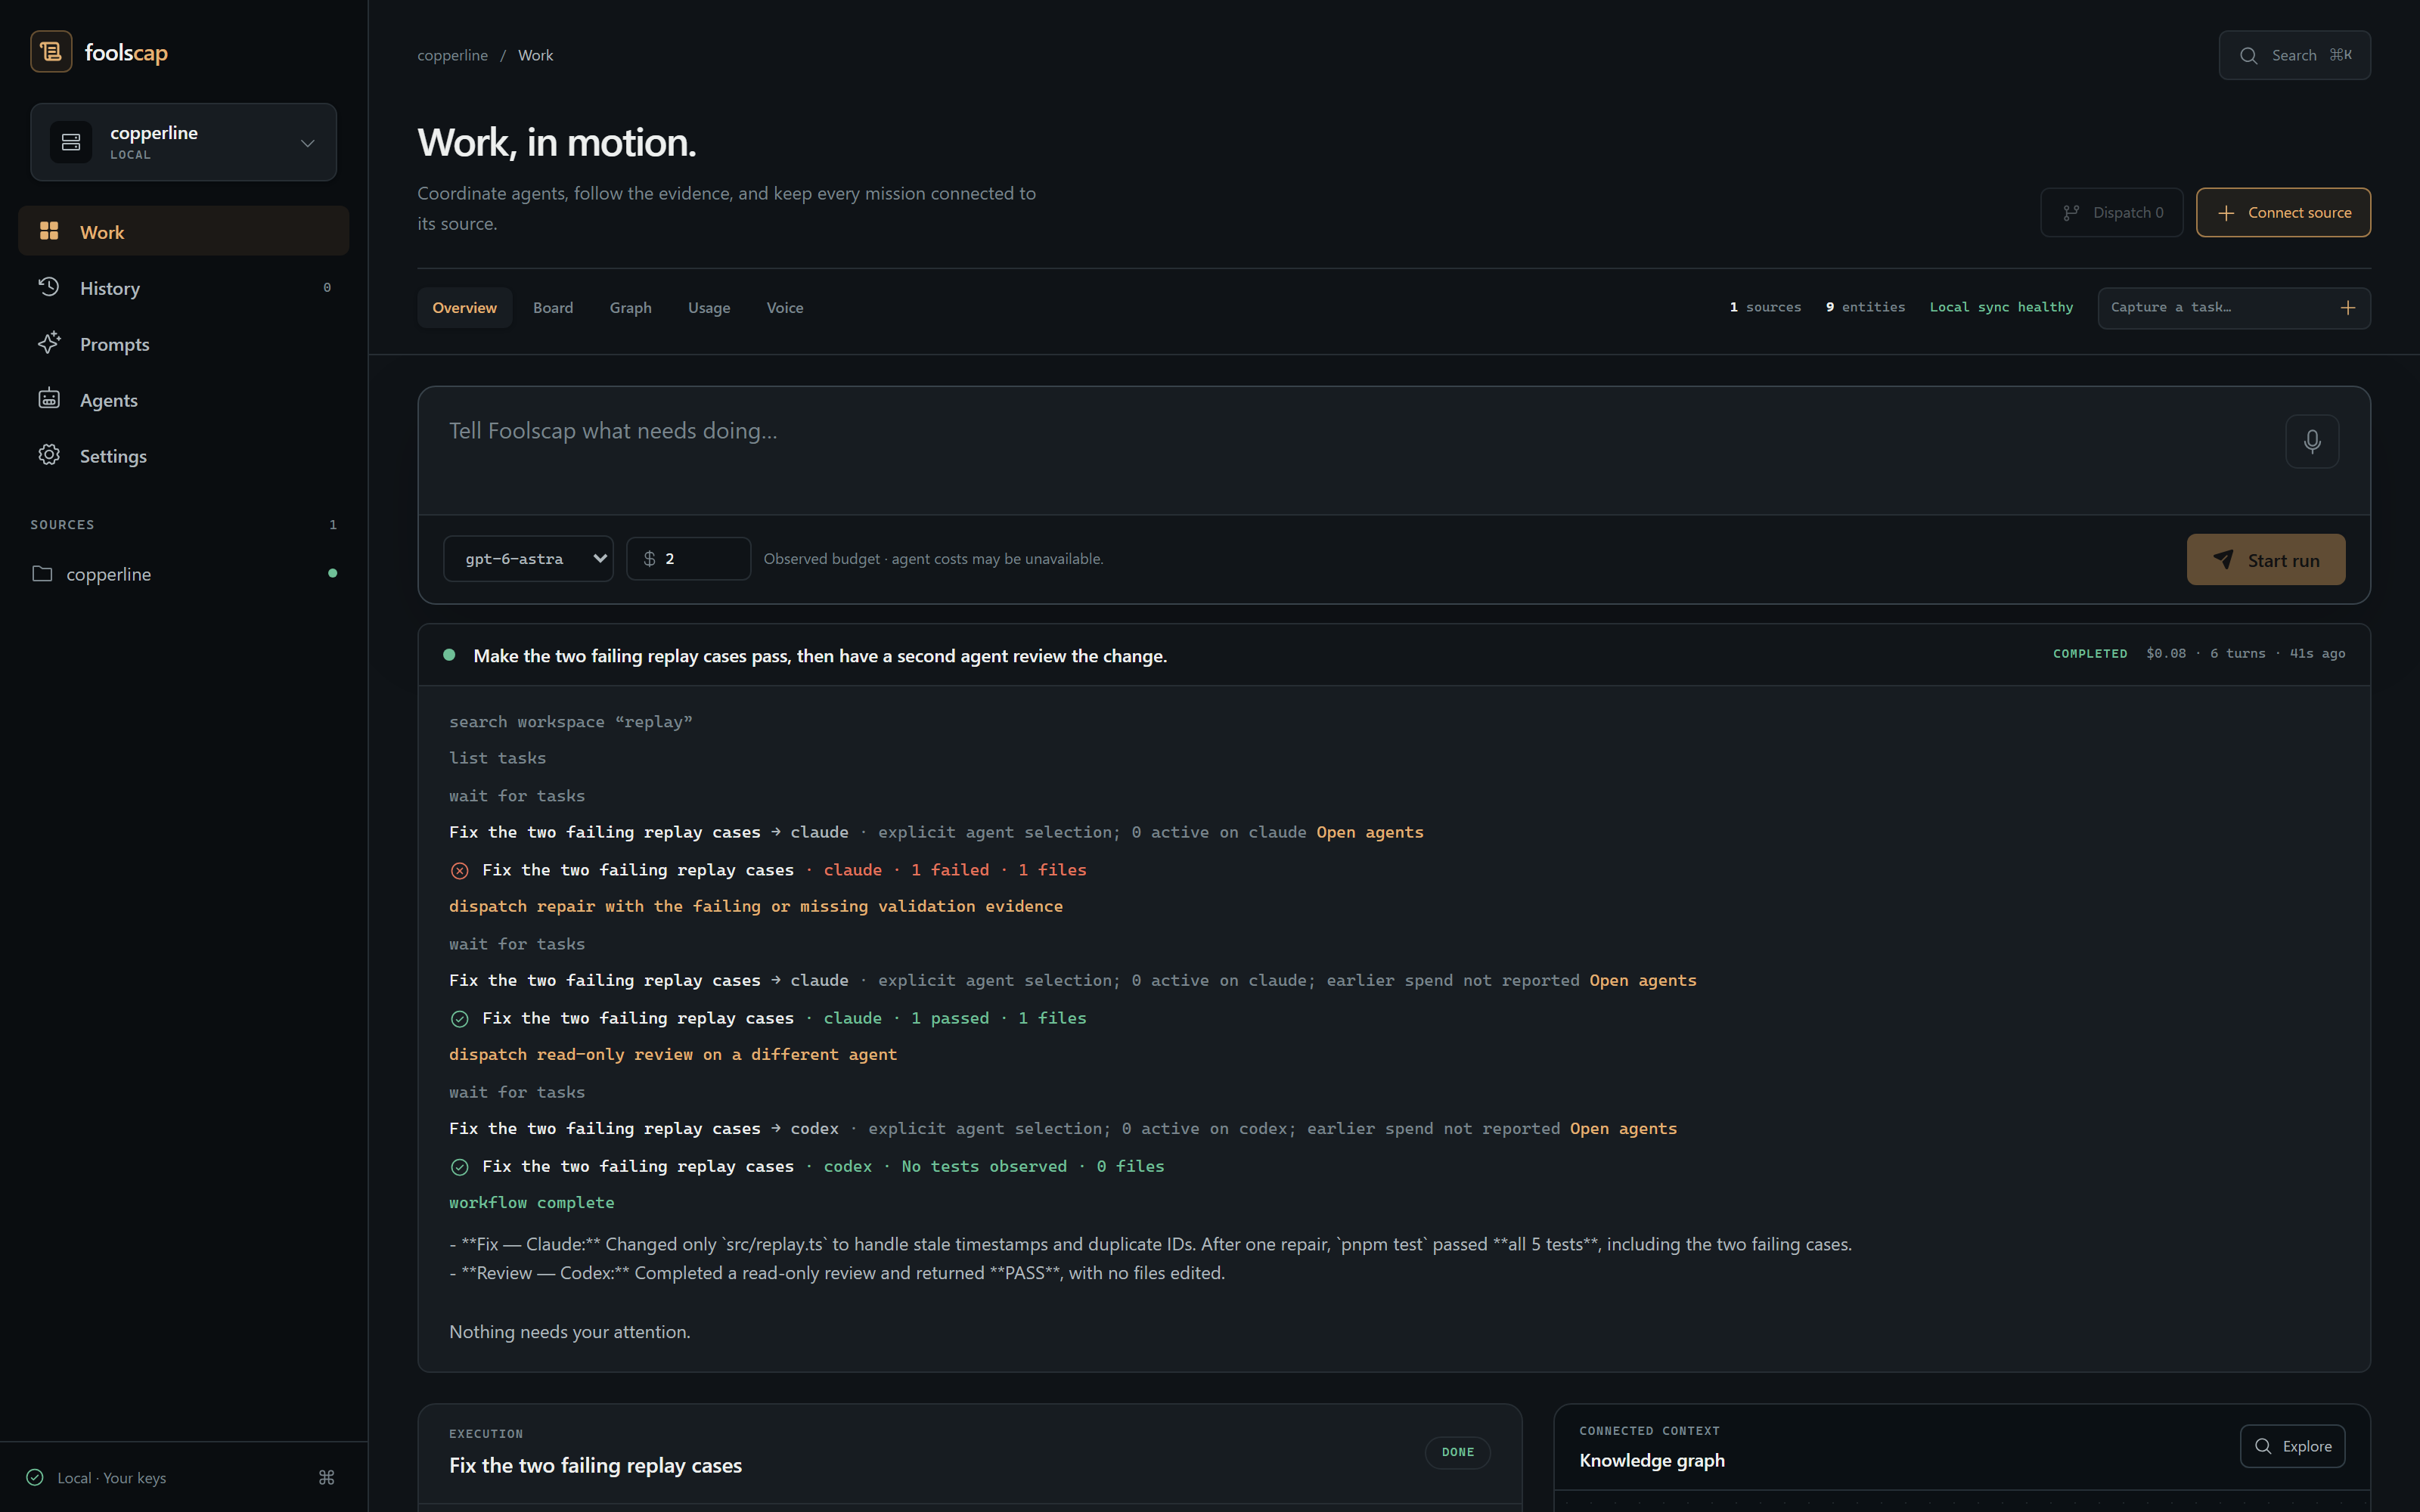
Task: Expand the copperline workspace switcher chevron
Action: tap(308, 143)
